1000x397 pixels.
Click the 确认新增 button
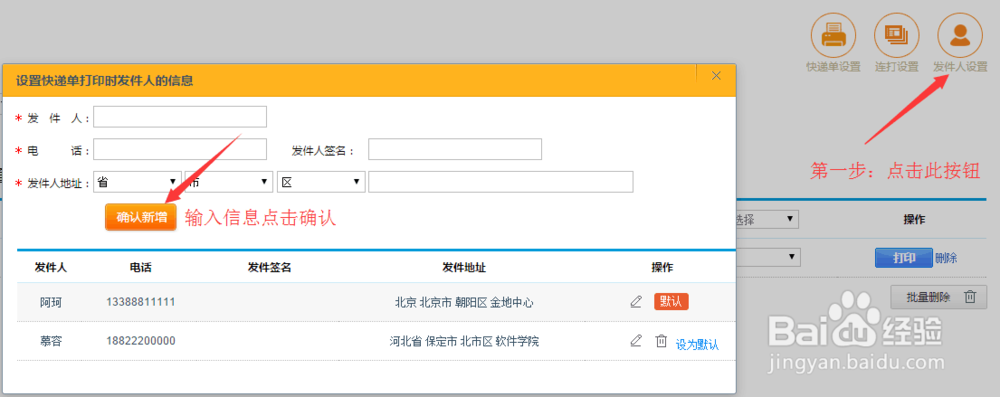coord(141,218)
